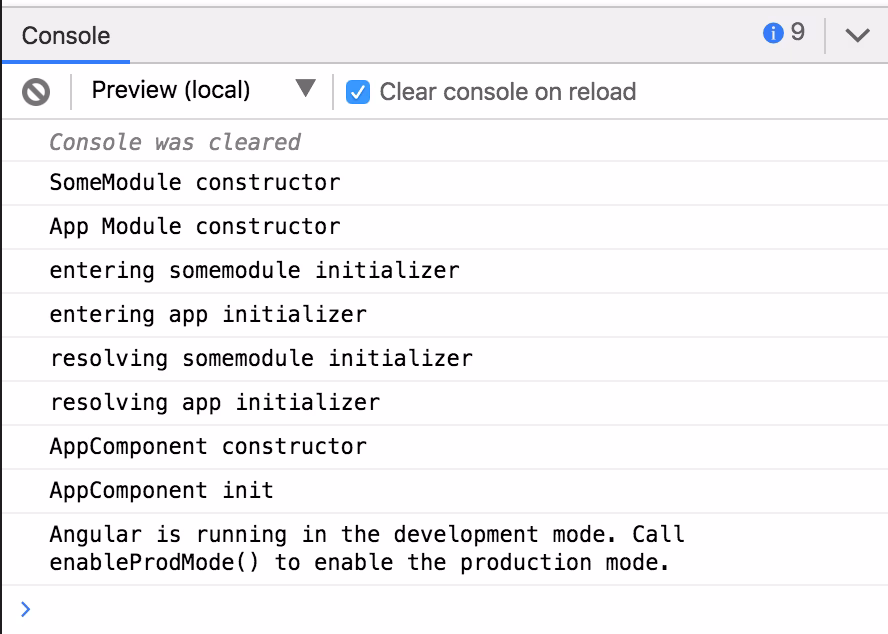Image resolution: width=888 pixels, height=634 pixels.
Task: Click the "entering somemodule initializer" log line
Action: pyautogui.click(x=254, y=271)
